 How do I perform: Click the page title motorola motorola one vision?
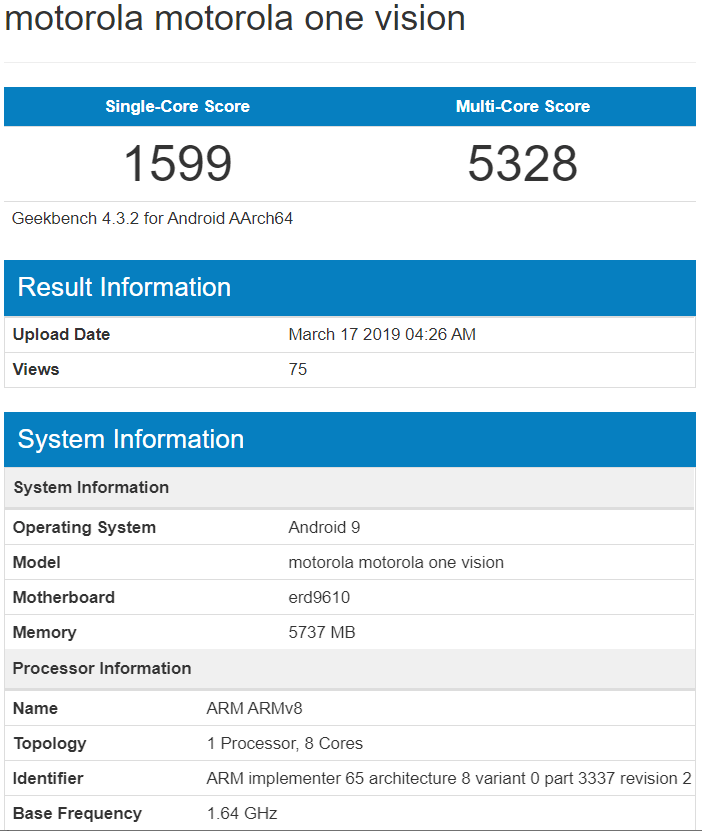235,18
